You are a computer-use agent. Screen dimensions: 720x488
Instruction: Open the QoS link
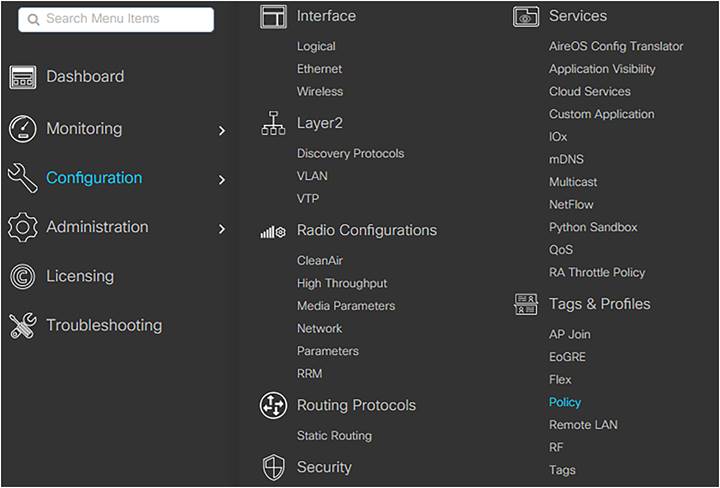(561, 250)
